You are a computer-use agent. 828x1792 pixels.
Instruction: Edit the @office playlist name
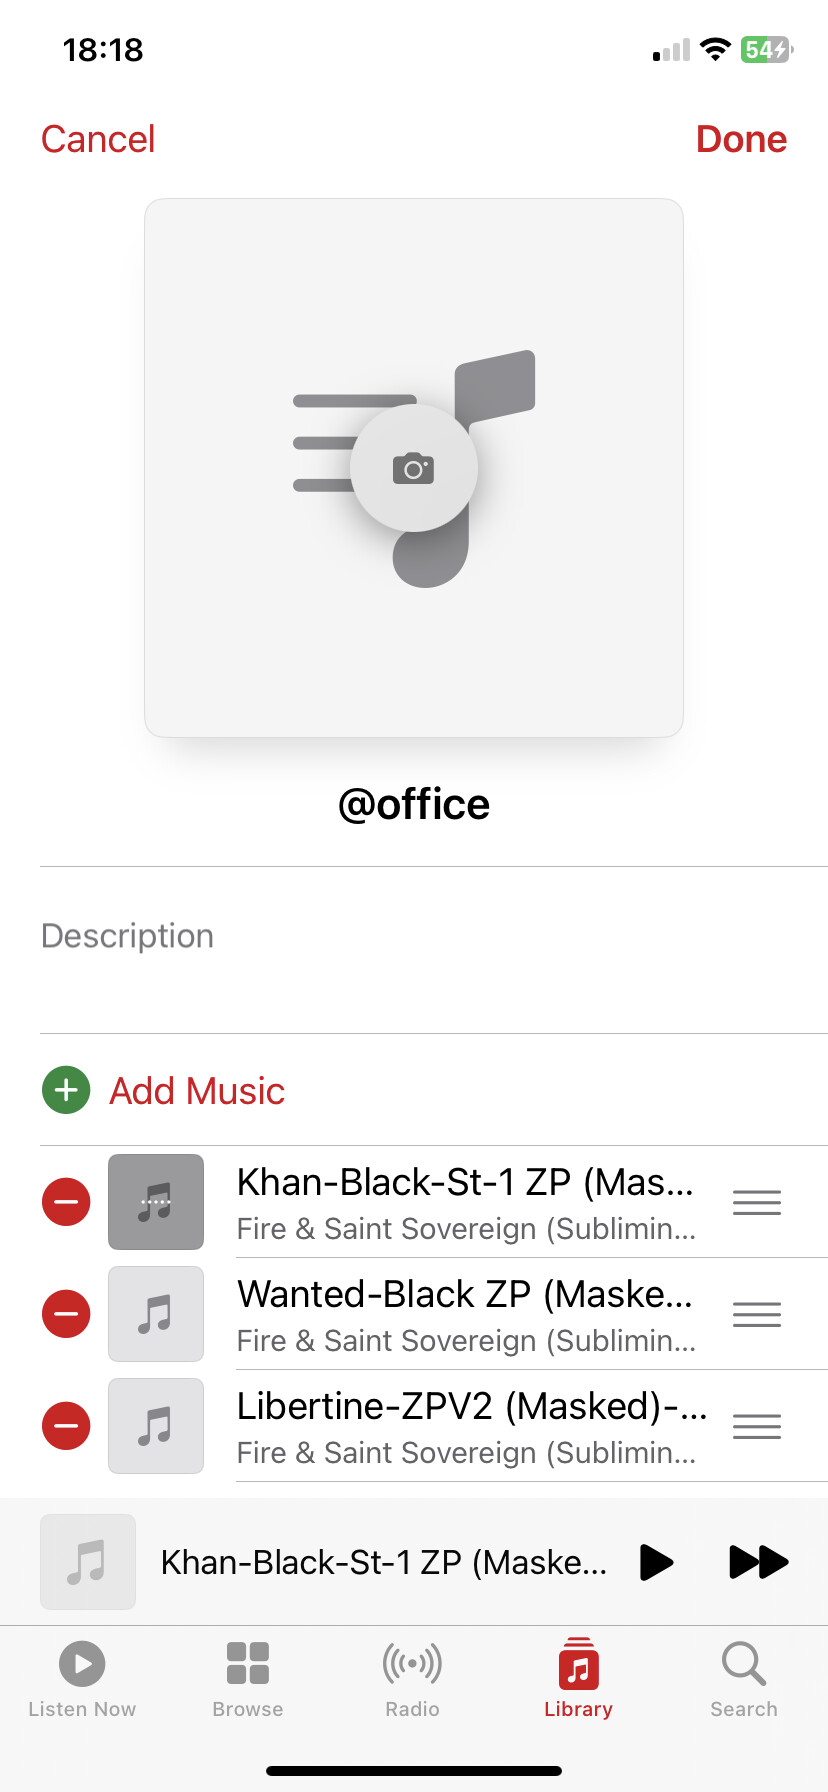[x=414, y=804]
